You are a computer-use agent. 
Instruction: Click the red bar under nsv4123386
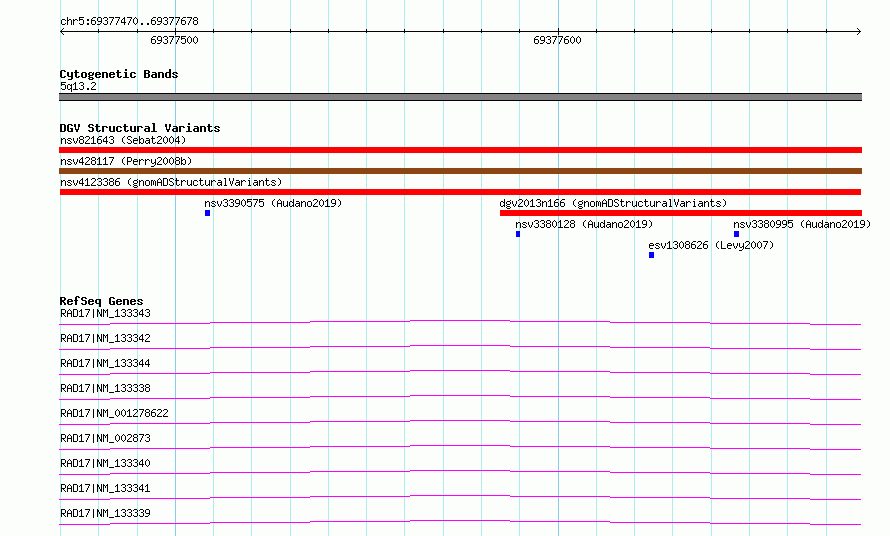[460, 192]
